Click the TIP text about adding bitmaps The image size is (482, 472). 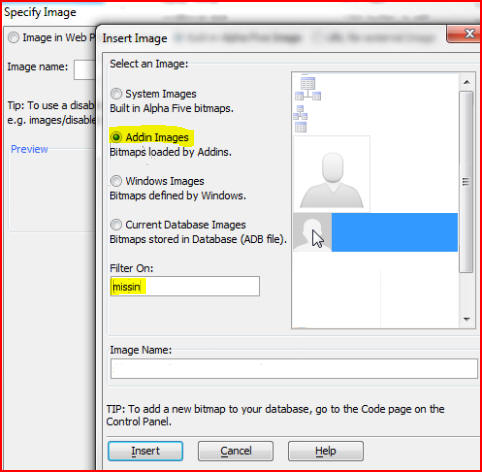pos(275,415)
